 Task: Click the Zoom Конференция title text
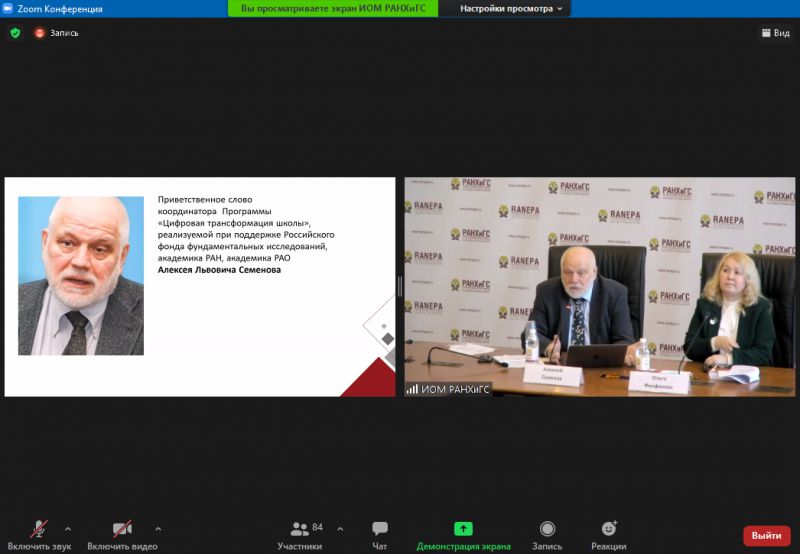pyautogui.click(x=60, y=9)
